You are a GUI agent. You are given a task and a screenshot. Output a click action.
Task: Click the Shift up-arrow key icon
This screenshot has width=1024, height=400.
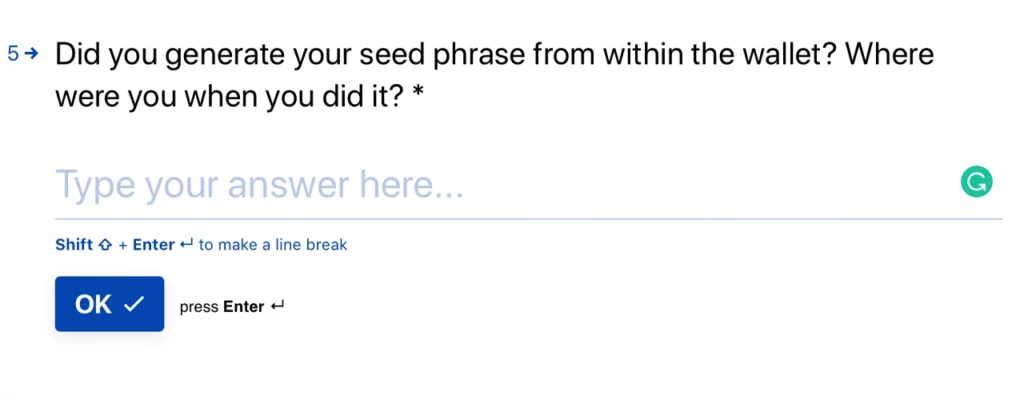[104, 246]
